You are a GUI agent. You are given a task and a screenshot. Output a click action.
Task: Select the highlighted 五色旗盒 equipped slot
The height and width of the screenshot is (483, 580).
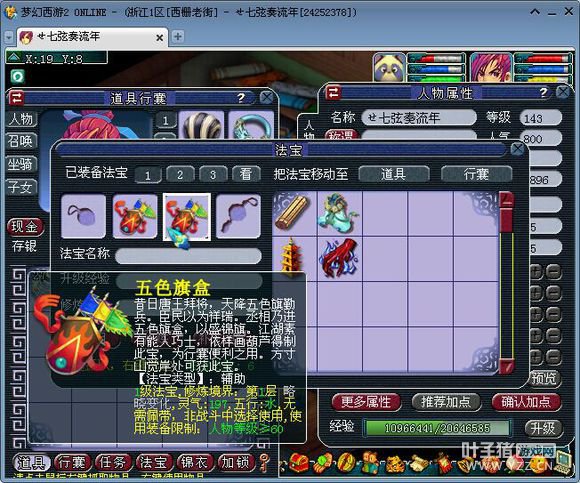pyautogui.click(x=187, y=217)
